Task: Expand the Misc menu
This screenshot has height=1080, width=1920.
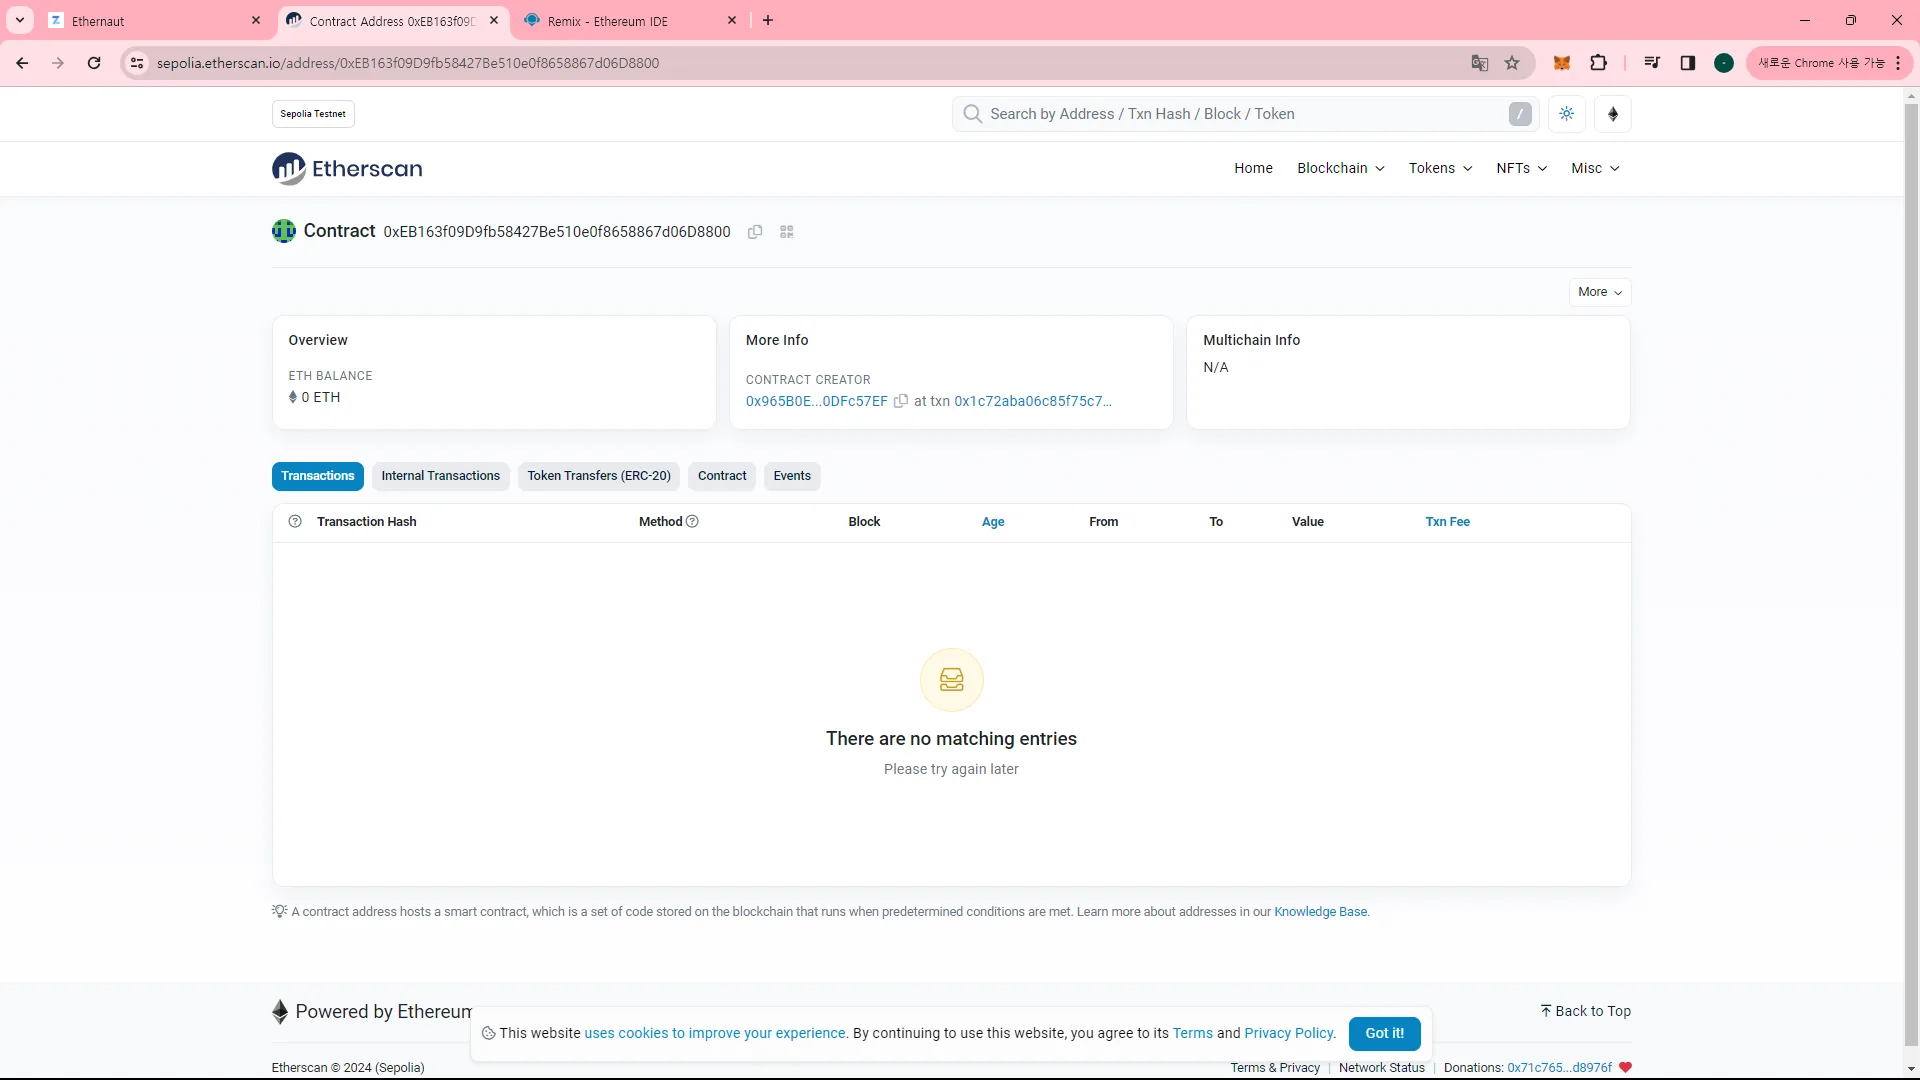Action: 1595,169
